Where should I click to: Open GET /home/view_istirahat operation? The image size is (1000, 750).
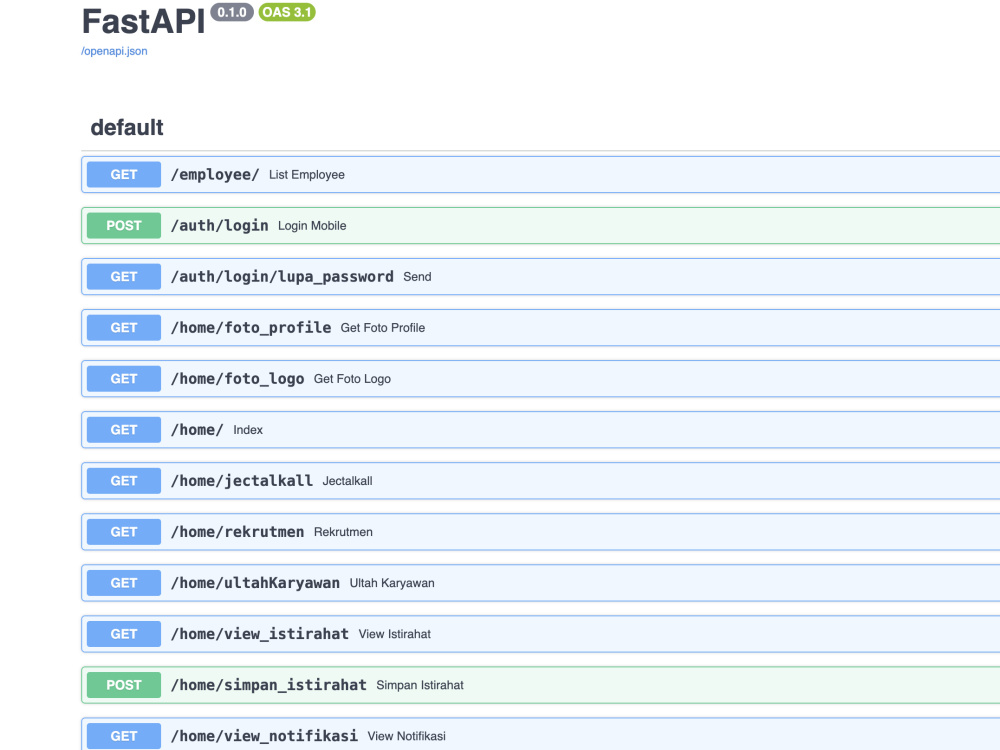541,634
